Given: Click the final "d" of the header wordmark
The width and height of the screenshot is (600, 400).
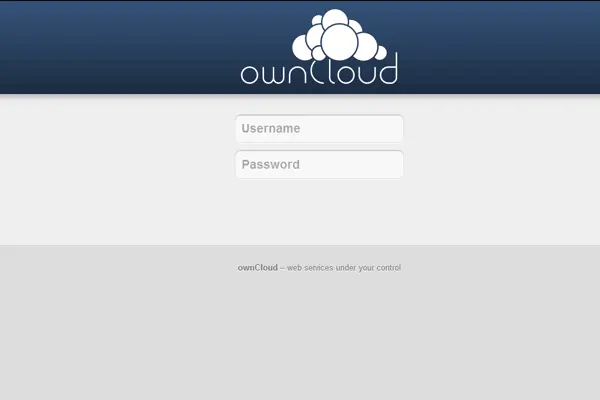Looking at the screenshot, I should [x=389, y=71].
